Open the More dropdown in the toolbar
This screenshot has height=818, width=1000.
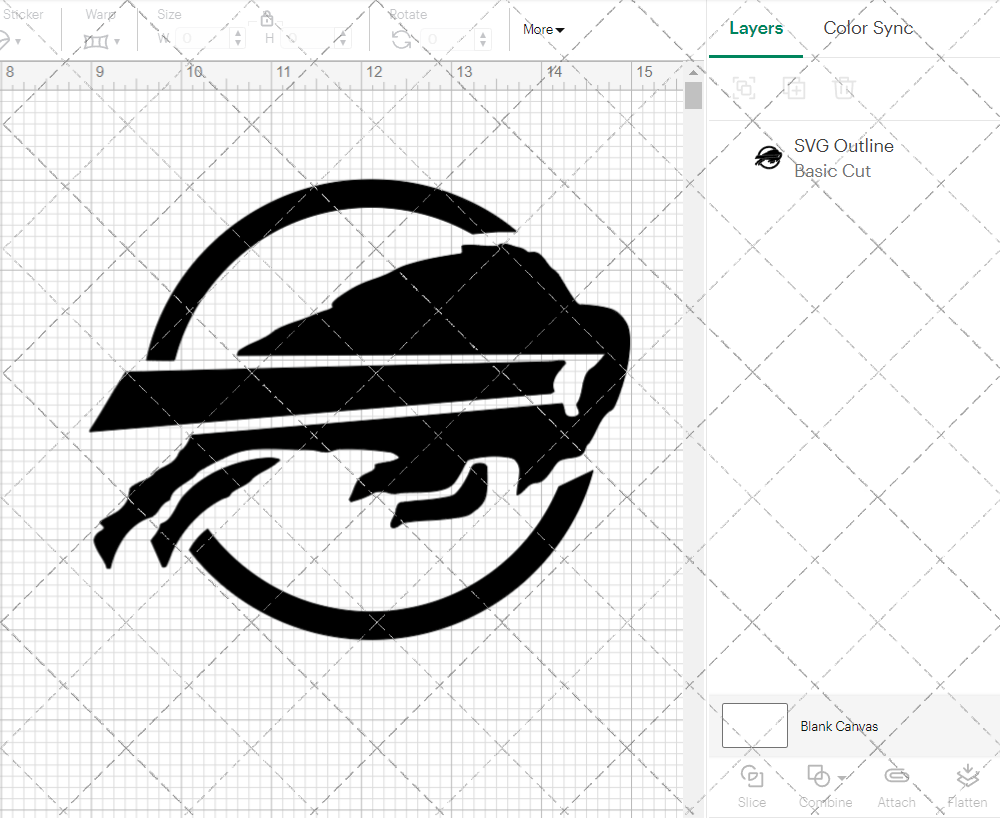coord(542,29)
